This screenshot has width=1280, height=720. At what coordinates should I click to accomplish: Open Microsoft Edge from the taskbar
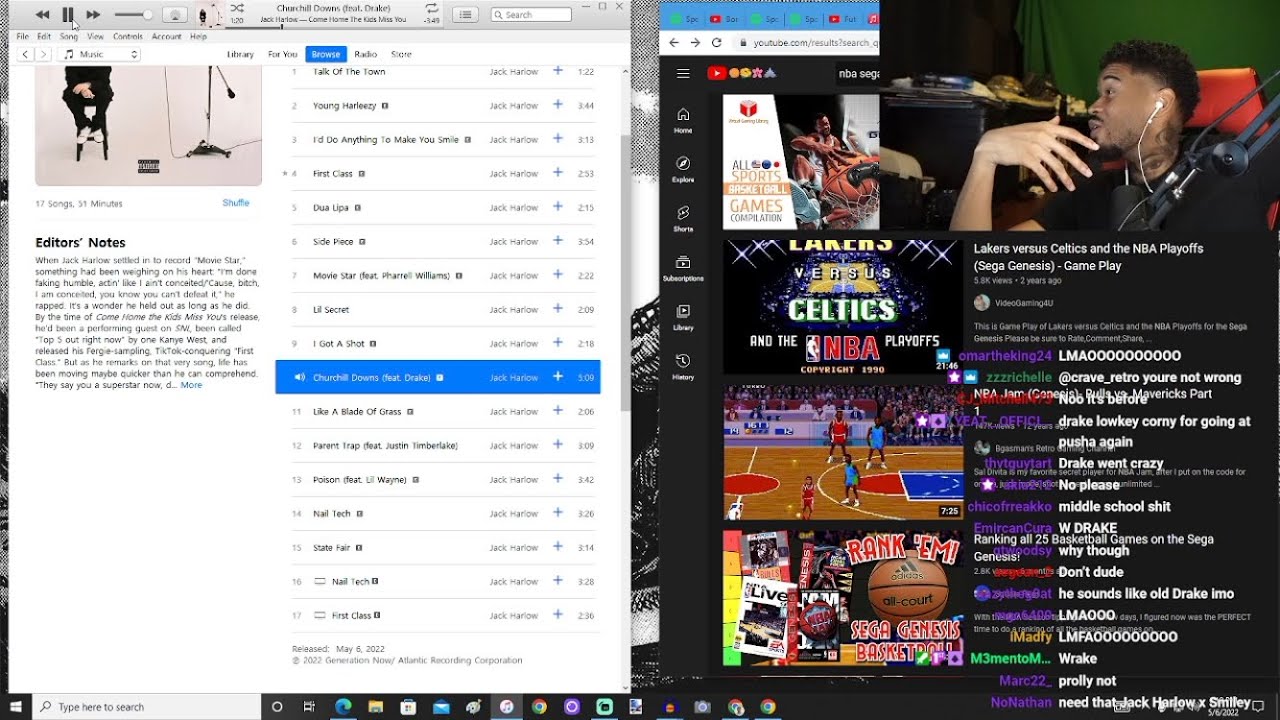(x=343, y=707)
